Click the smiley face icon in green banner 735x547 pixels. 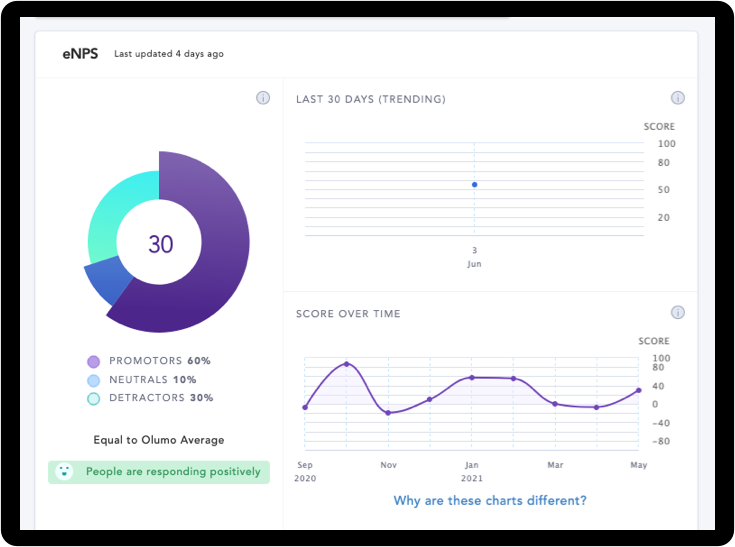click(64, 472)
